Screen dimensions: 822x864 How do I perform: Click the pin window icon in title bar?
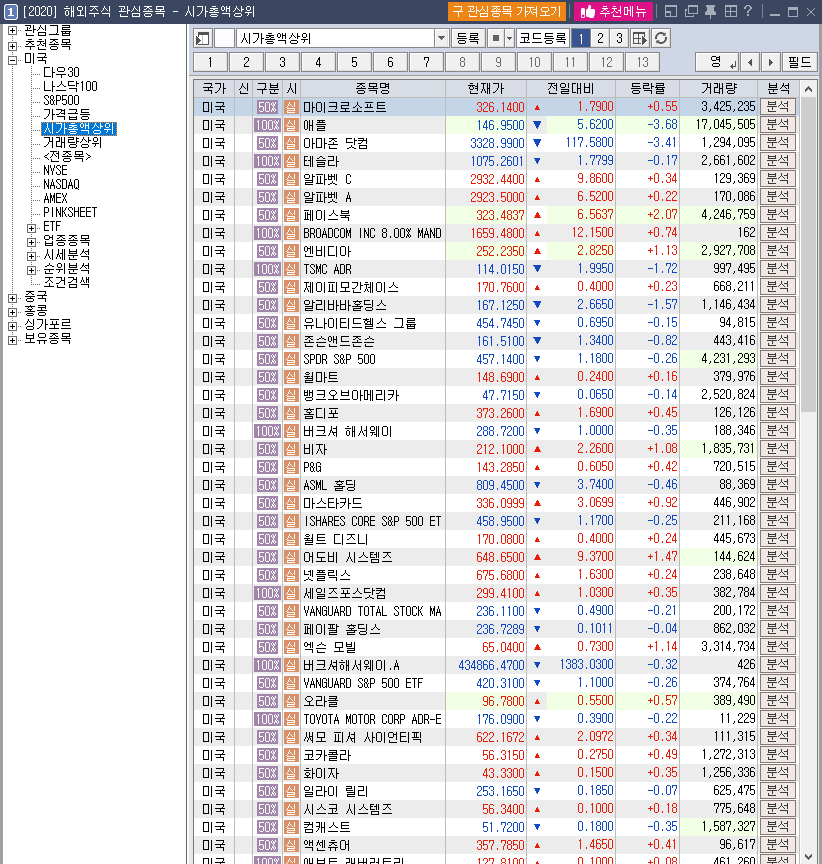click(x=711, y=11)
